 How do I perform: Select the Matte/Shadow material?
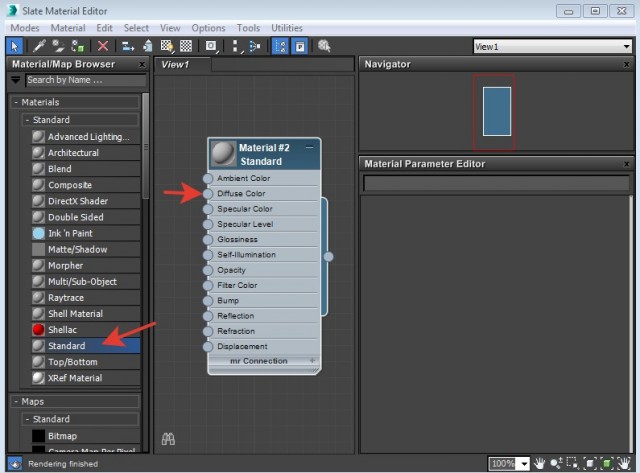coord(86,249)
